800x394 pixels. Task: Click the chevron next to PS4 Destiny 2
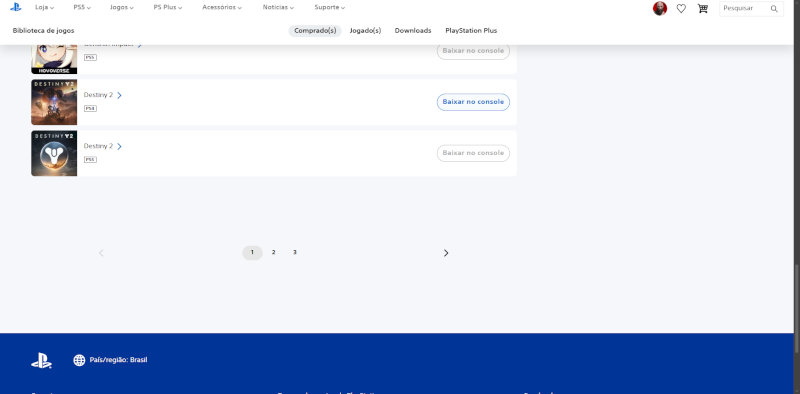point(119,95)
